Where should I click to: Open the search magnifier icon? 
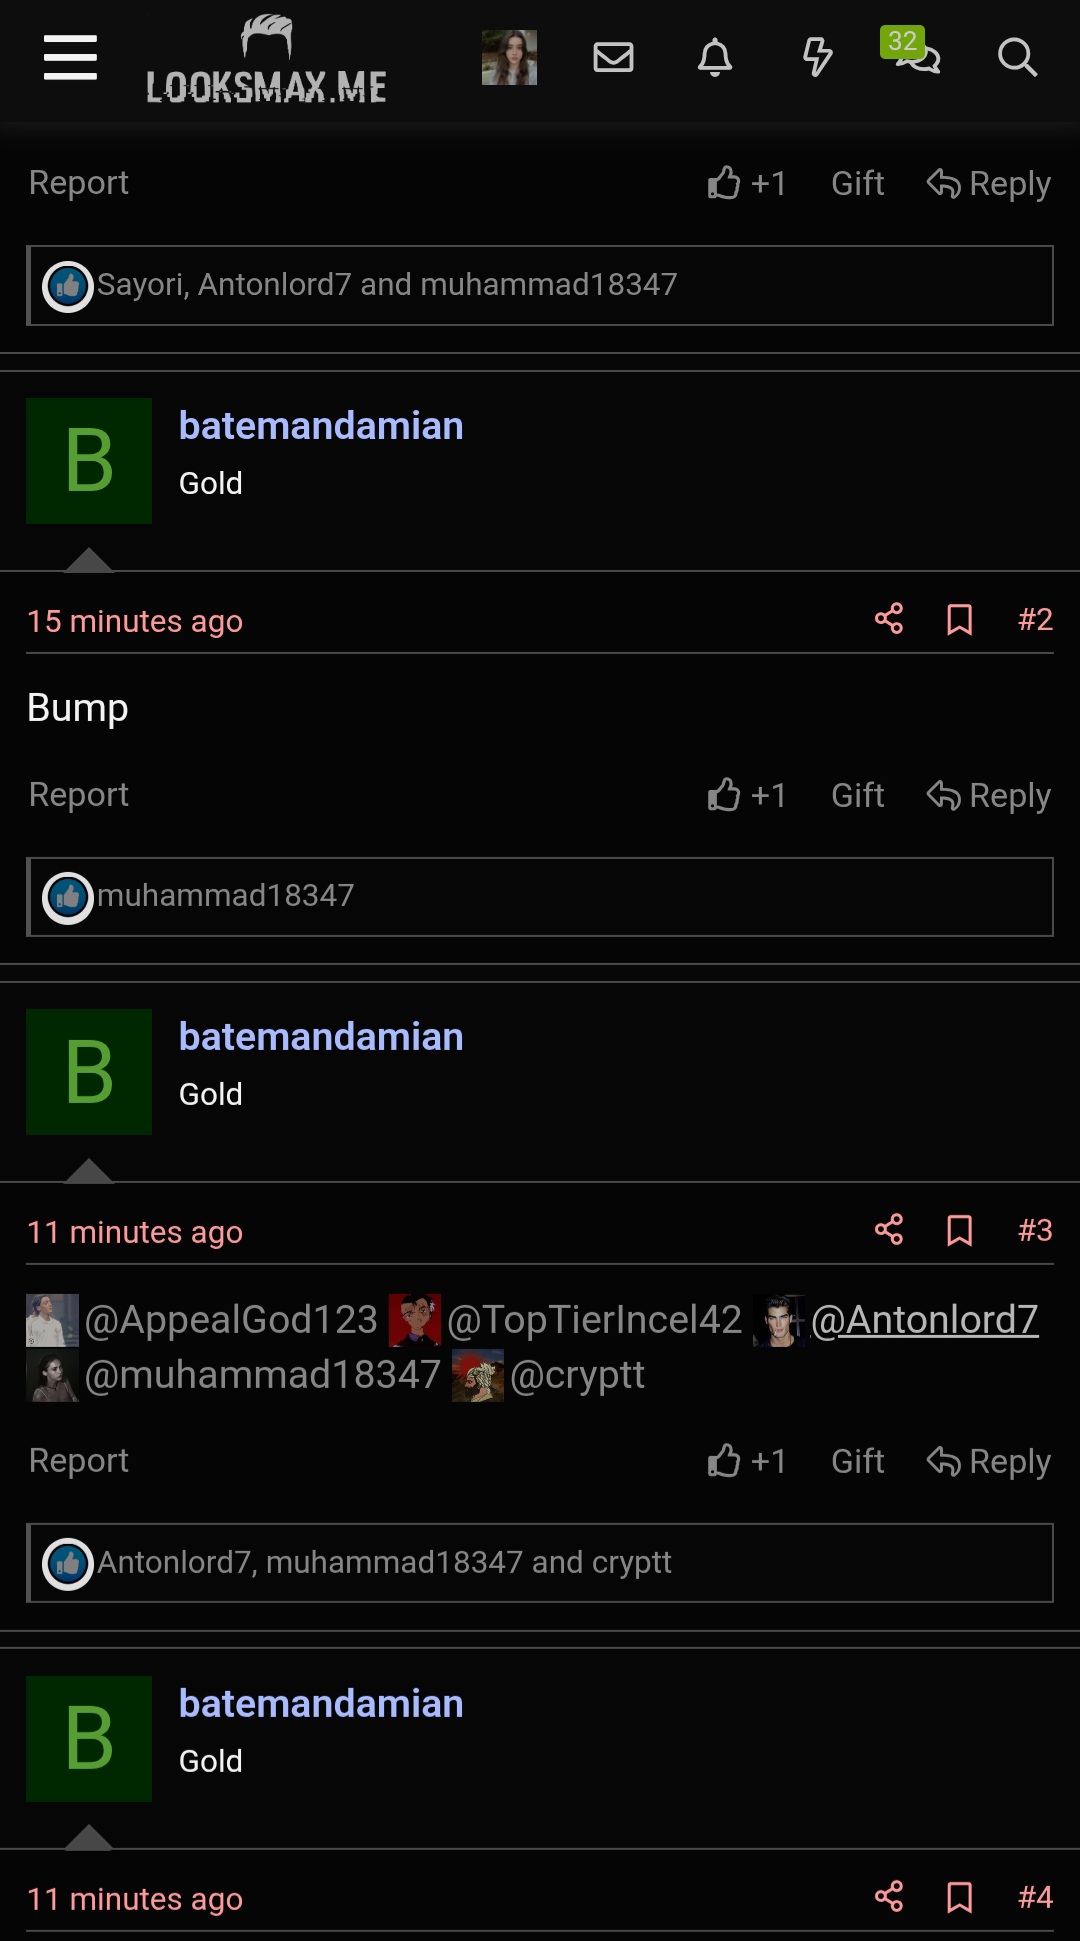click(1017, 57)
